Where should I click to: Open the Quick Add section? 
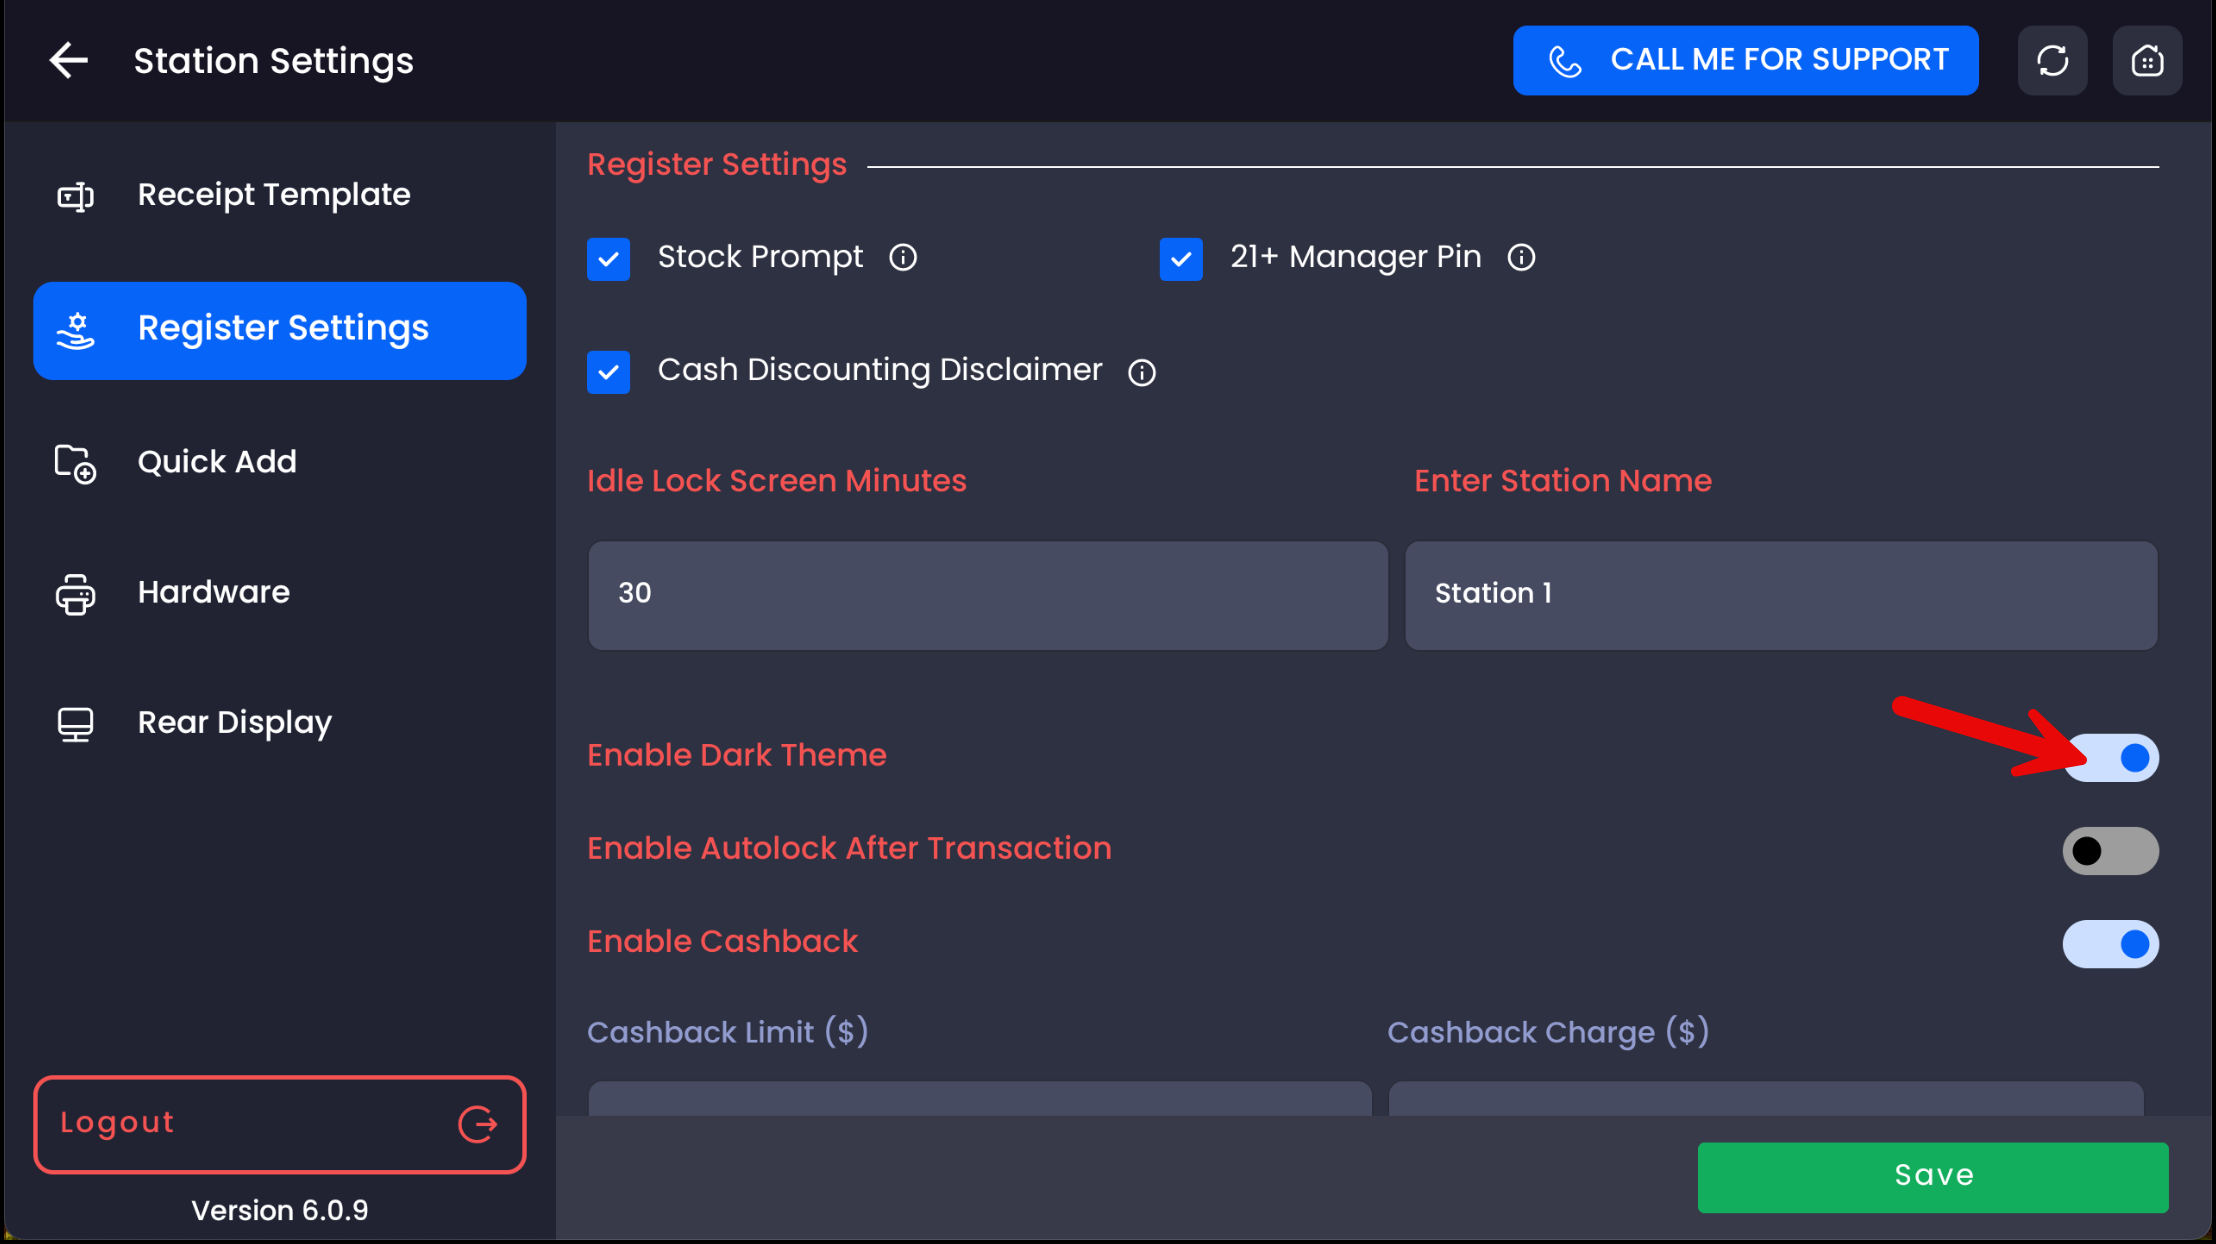point(217,462)
